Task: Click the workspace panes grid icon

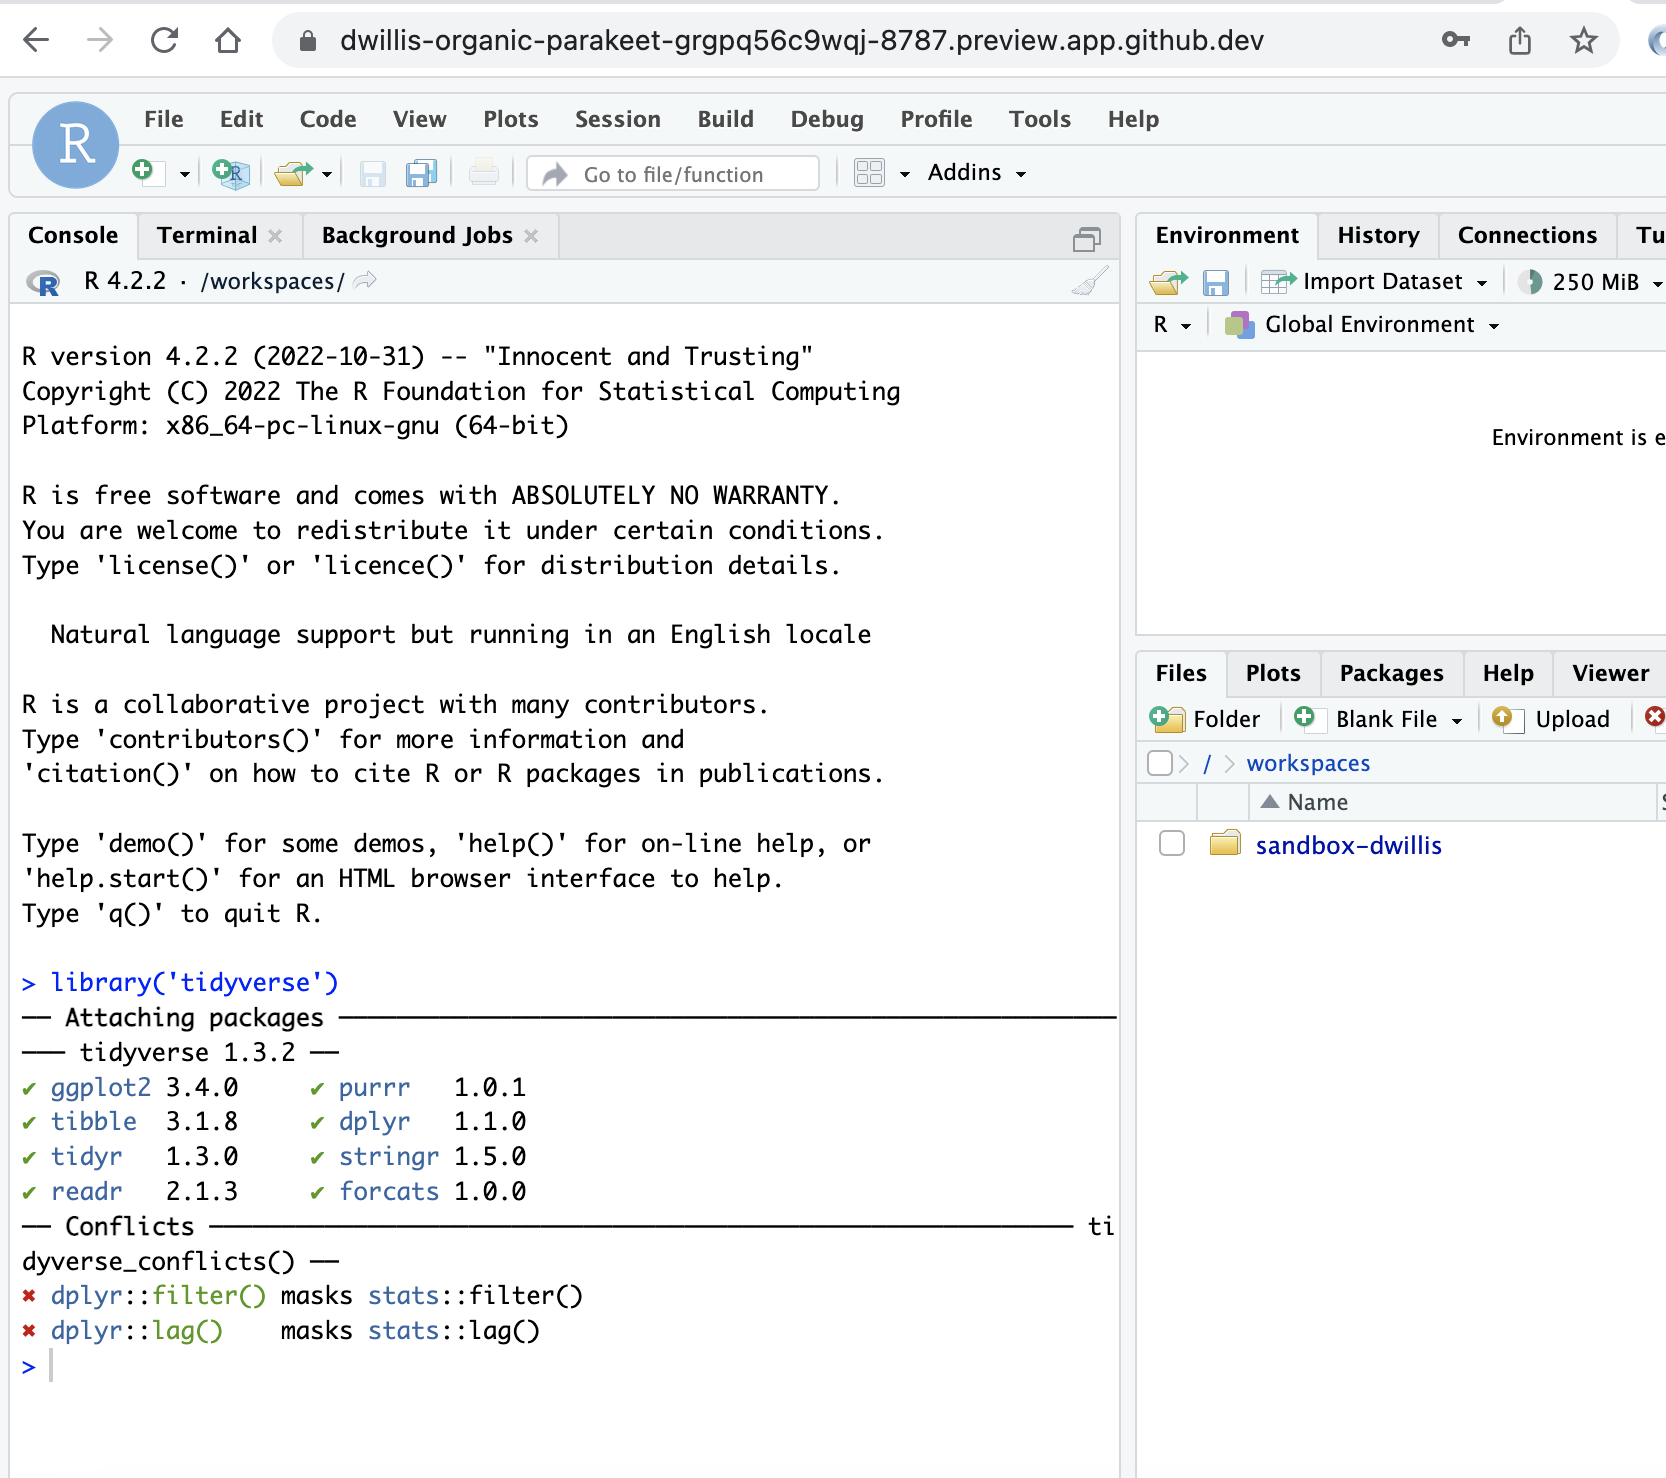Action: coord(869,173)
